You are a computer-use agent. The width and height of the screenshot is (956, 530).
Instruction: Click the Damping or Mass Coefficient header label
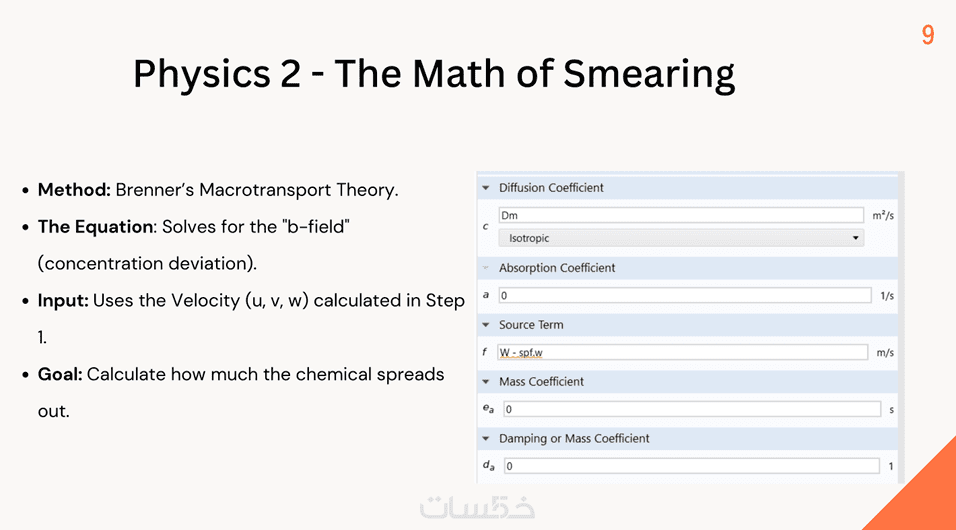click(x=574, y=439)
